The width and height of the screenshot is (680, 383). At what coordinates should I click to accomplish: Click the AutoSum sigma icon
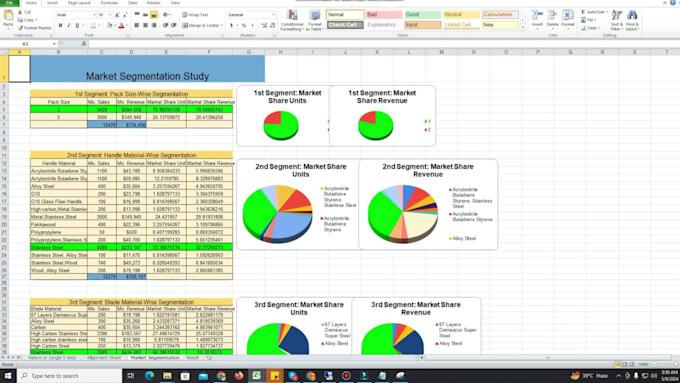583,12
